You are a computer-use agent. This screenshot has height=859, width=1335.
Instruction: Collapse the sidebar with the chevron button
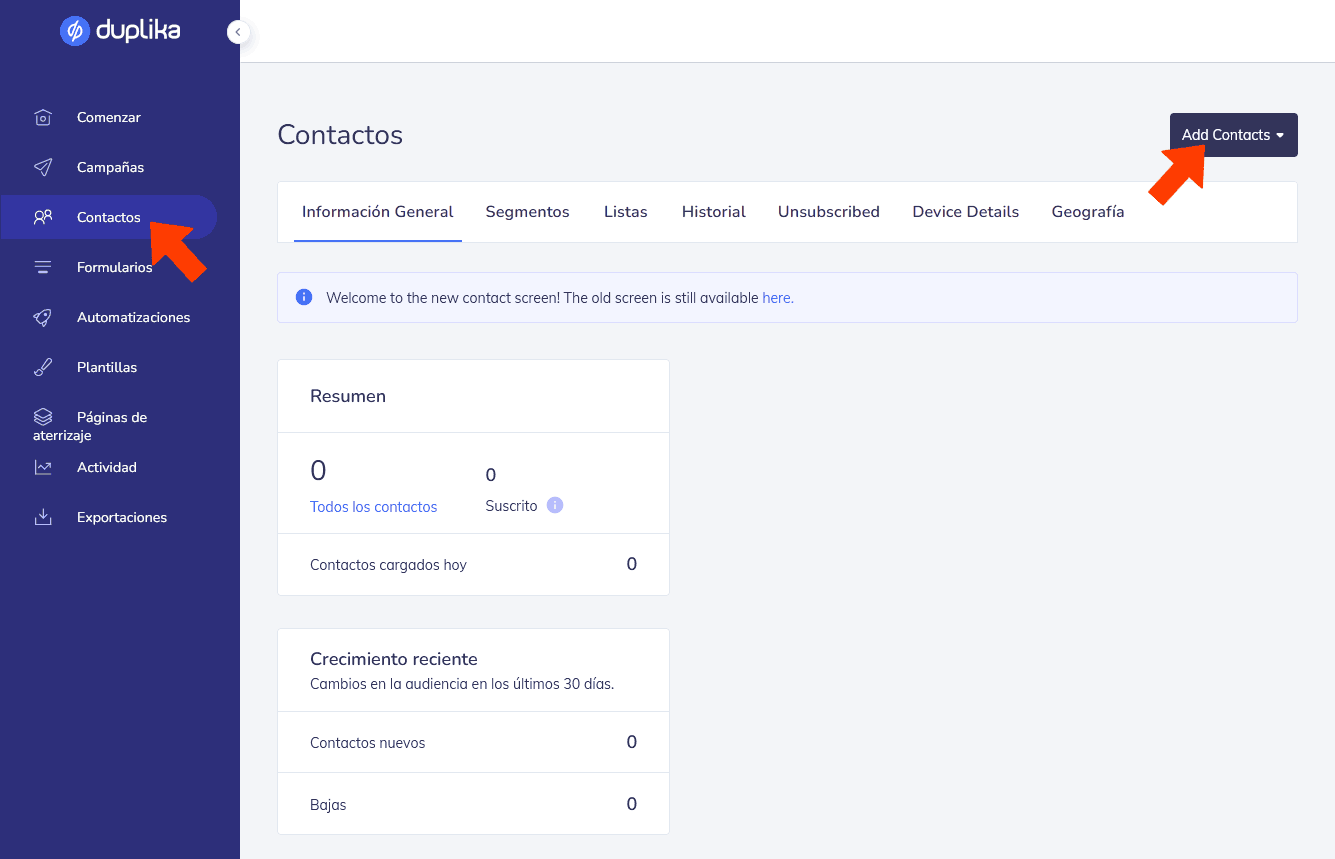238,32
